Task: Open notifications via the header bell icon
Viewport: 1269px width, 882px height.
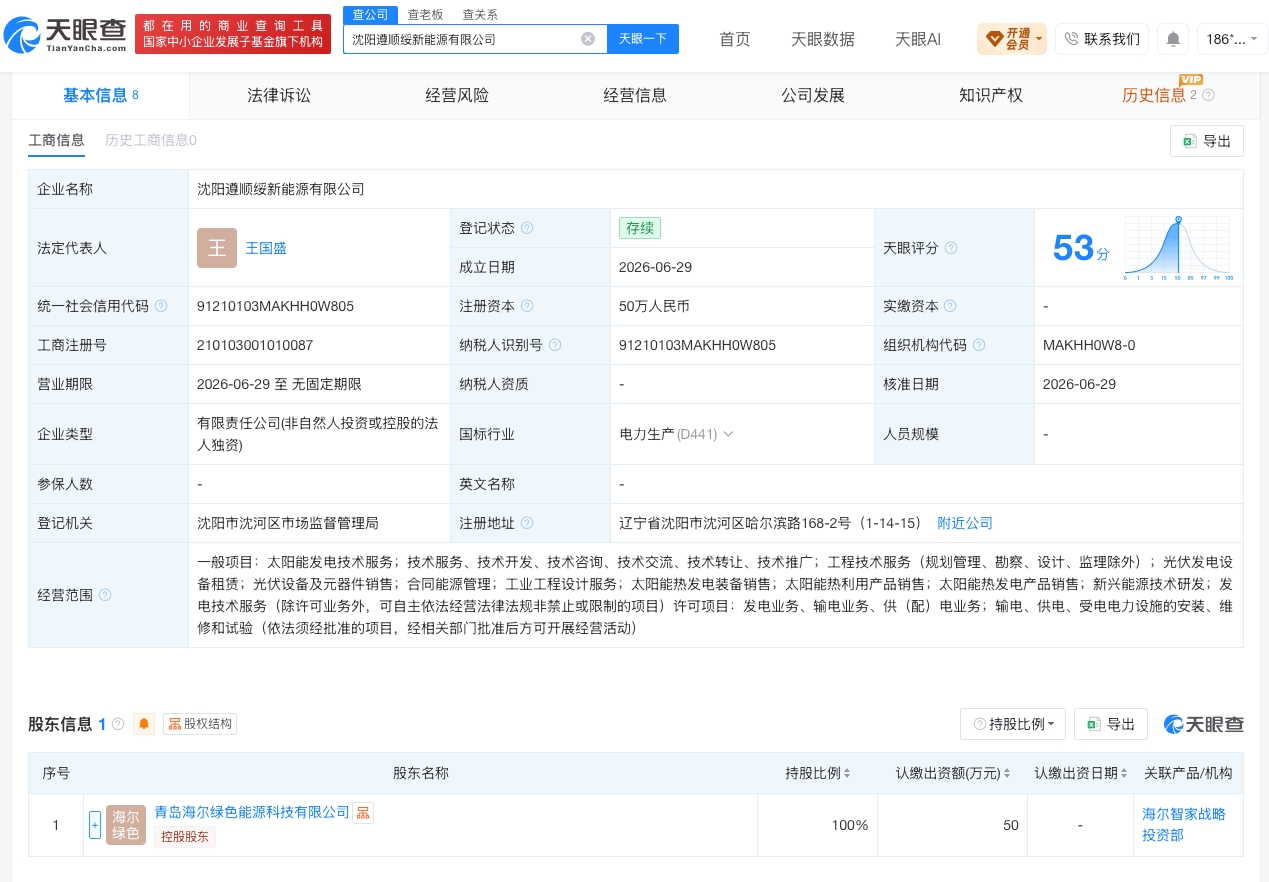Action: point(1173,39)
